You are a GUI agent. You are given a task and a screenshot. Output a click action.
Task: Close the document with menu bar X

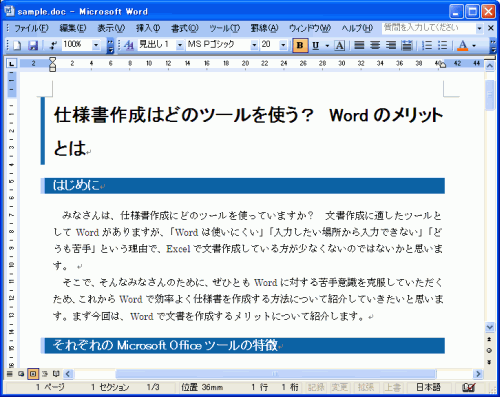491,28
